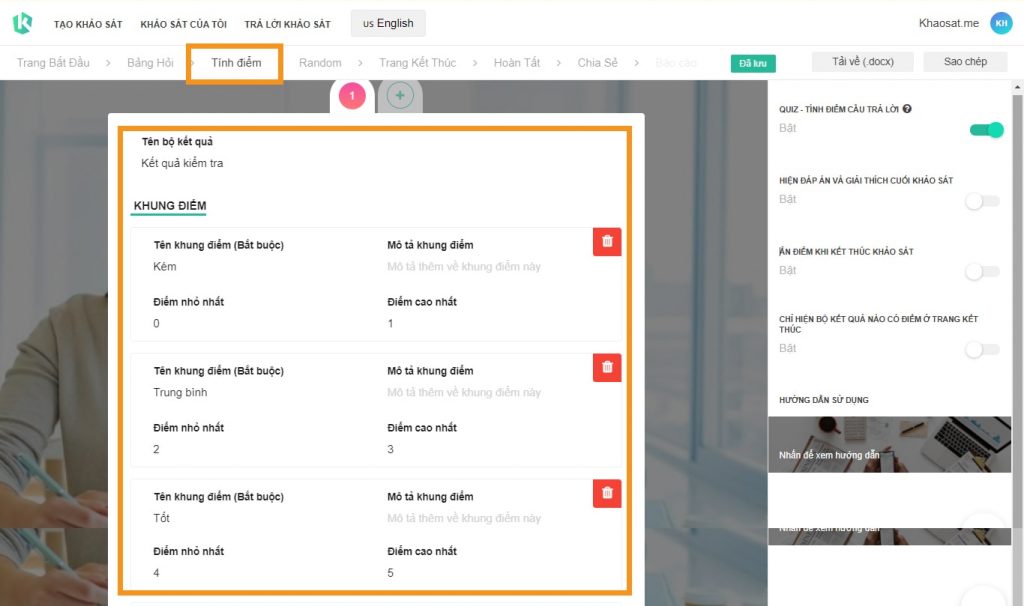Turn off quiz answer scoring toggle
The height and width of the screenshot is (606, 1024).
(x=986, y=130)
